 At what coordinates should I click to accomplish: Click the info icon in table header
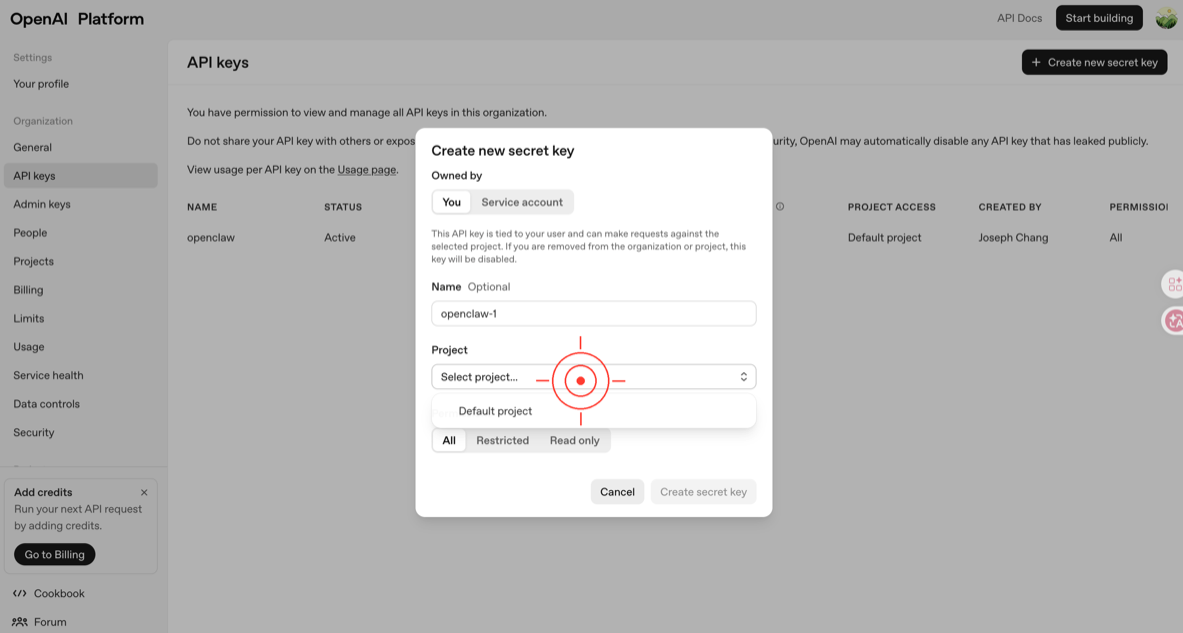(x=780, y=207)
